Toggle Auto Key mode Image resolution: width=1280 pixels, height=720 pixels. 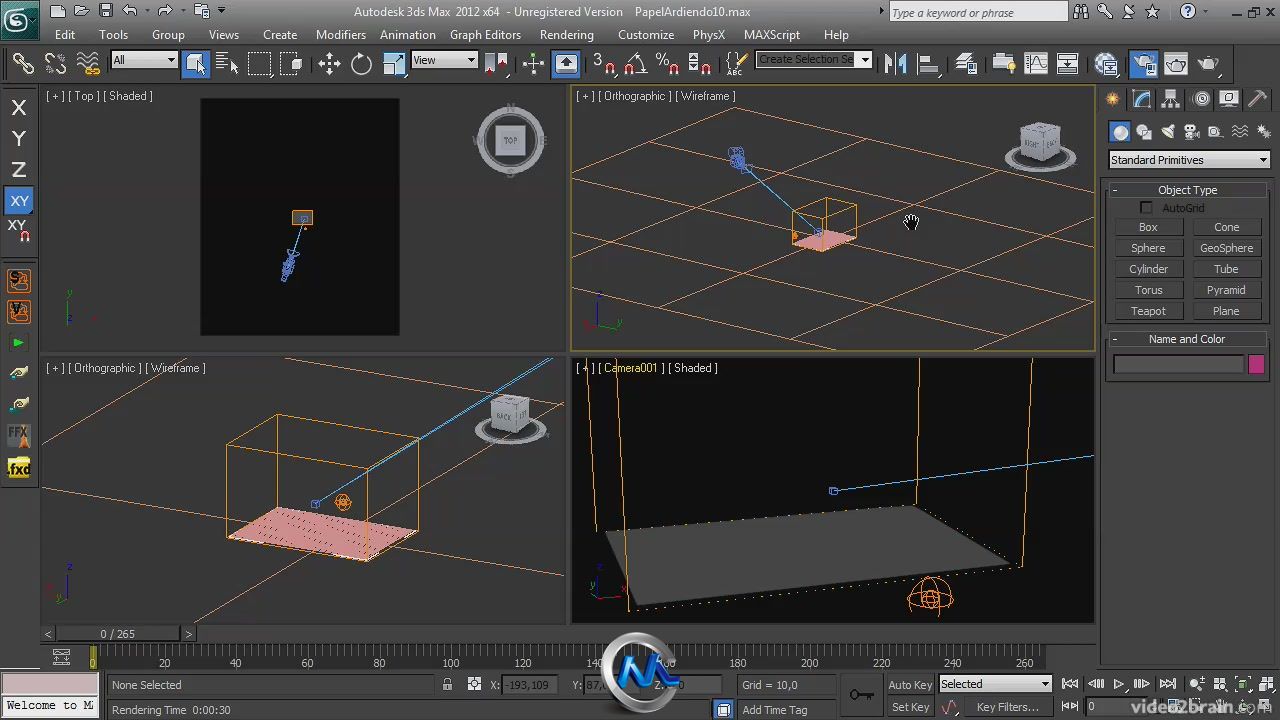tap(910, 685)
